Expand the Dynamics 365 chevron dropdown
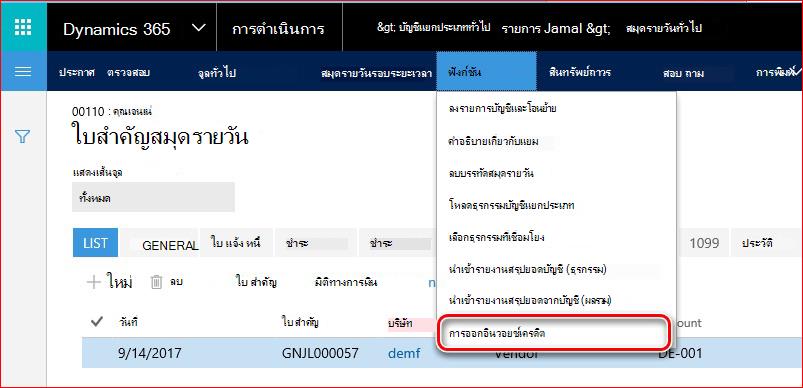Image resolution: width=803 pixels, height=388 pixels. click(199, 28)
